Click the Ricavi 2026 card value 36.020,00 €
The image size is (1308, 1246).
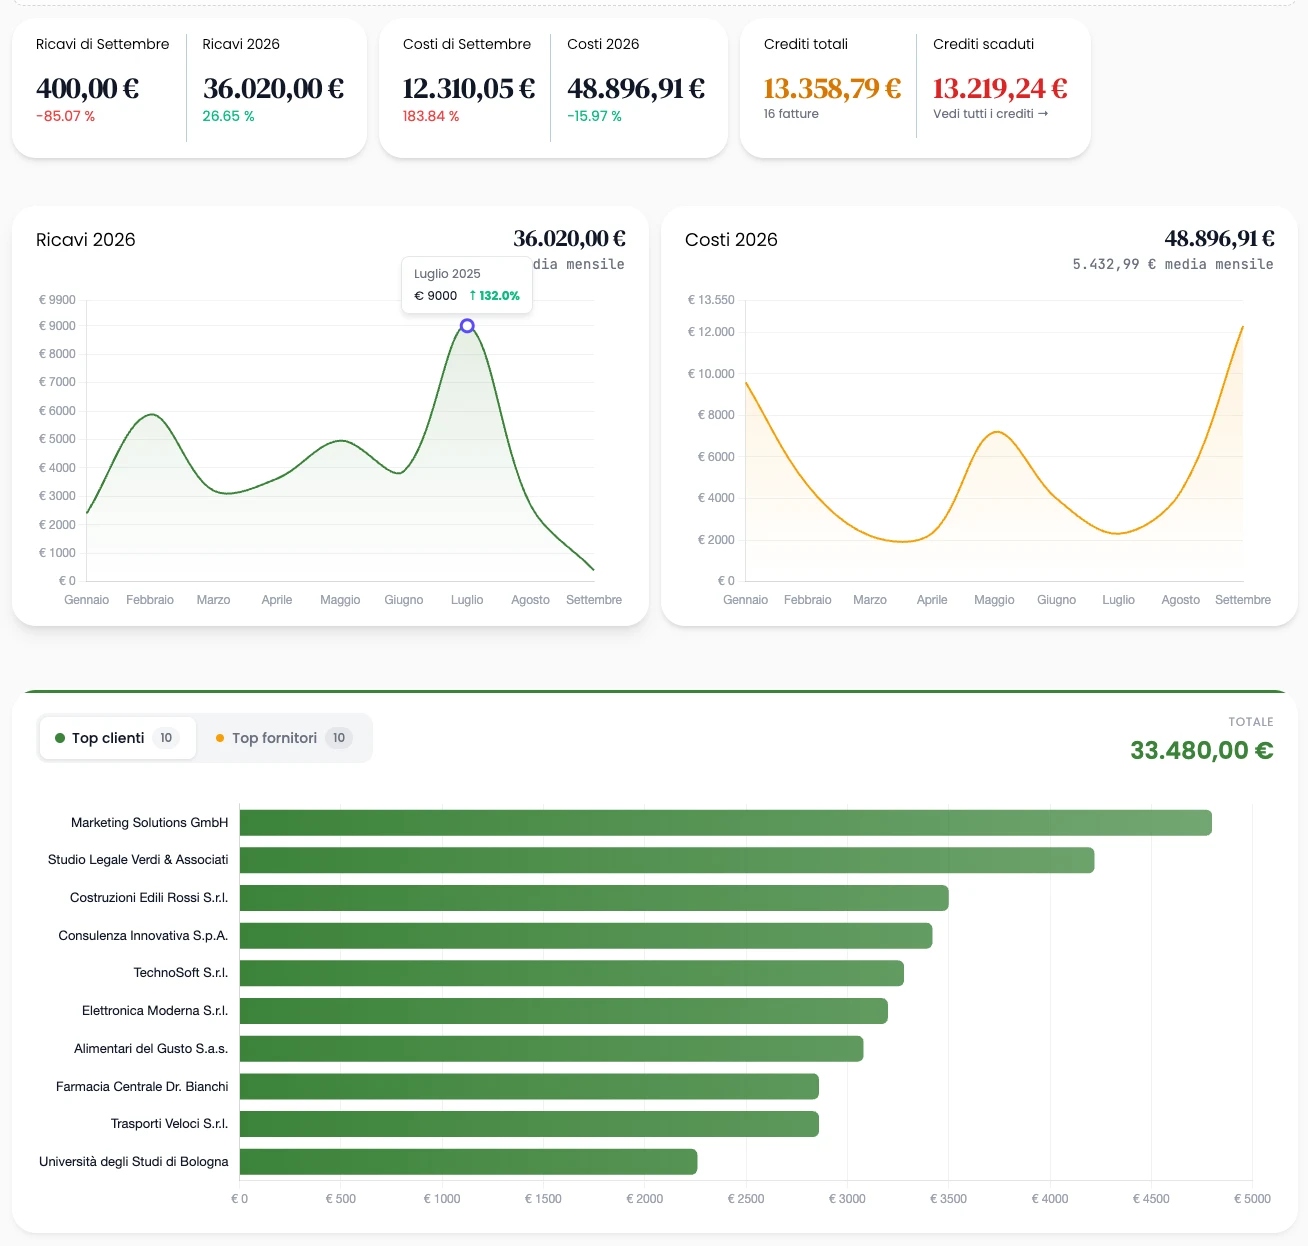tap(273, 89)
